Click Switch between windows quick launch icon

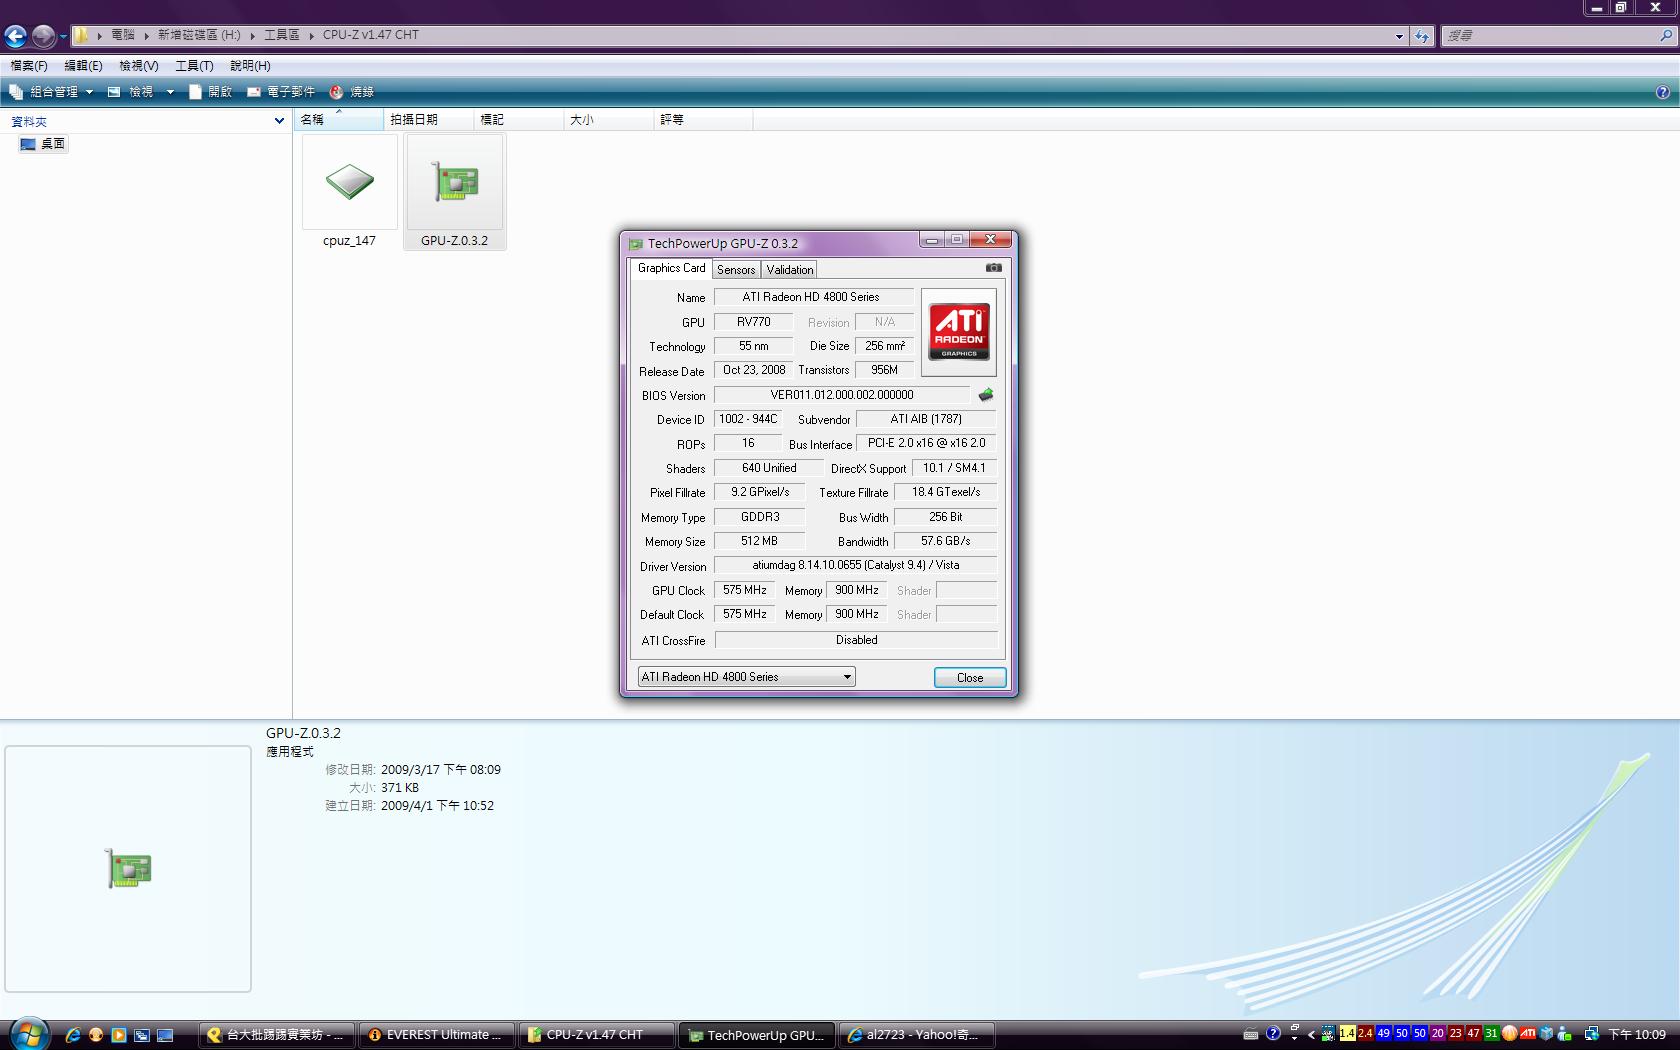point(142,1035)
